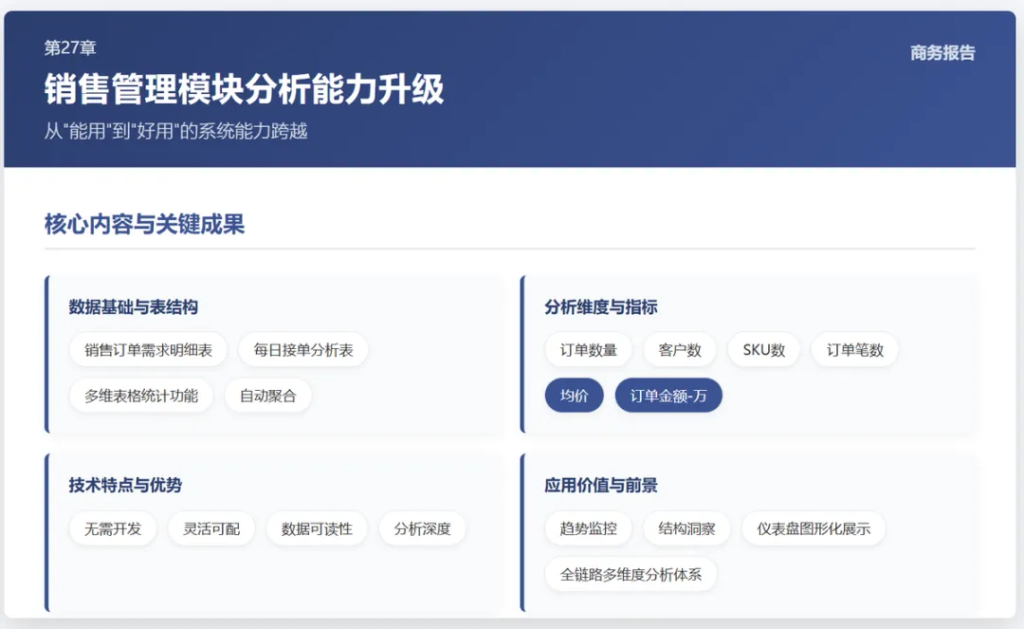Select the 全链路多维度分析体系 tag

631,575
